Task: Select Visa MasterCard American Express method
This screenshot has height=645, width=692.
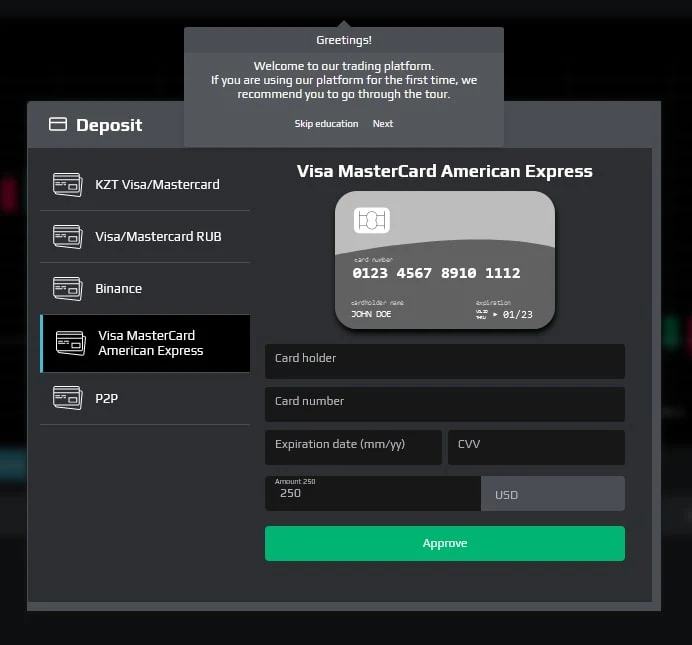Action: pos(145,343)
